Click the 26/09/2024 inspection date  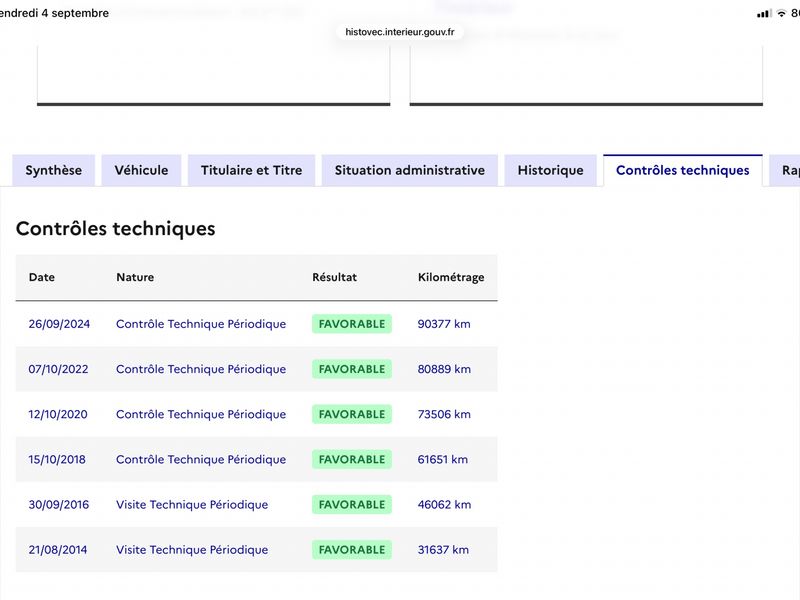pyautogui.click(x=59, y=324)
